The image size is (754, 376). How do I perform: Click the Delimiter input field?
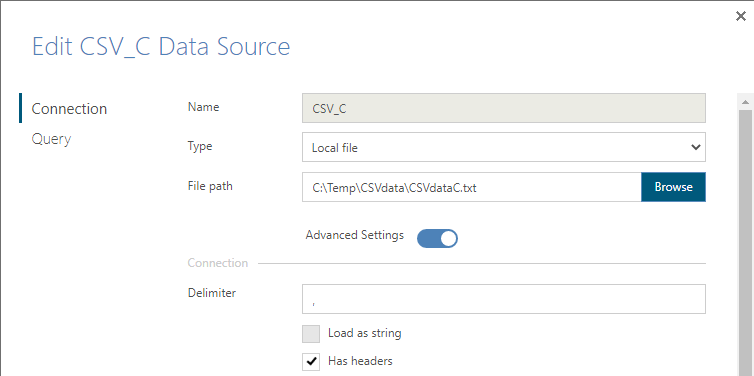(x=503, y=299)
